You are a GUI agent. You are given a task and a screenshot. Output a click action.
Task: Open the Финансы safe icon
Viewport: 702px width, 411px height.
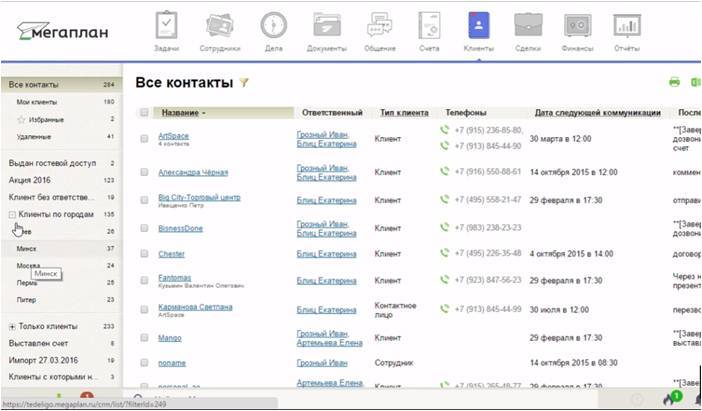click(575, 26)
